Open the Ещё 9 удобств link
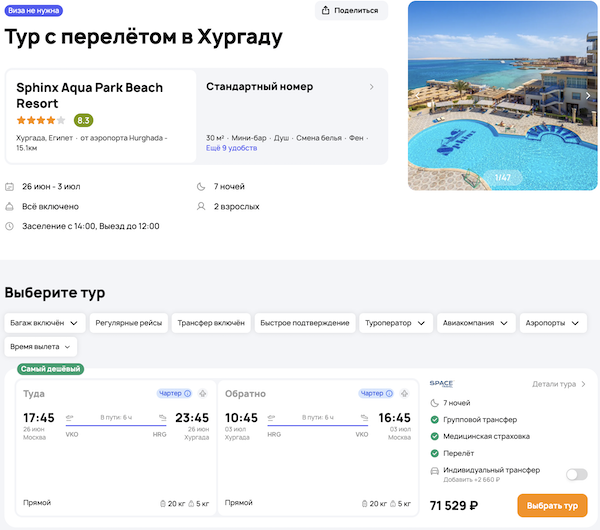The height and width of the screenshot is (530, 600). [x=231, y=148]
